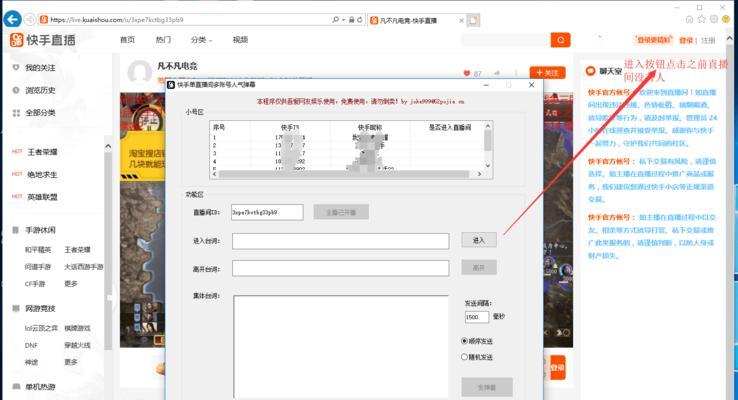Click the account list scroll left arrow
Viewport: 738px width, 400px height.
[215, 174]
